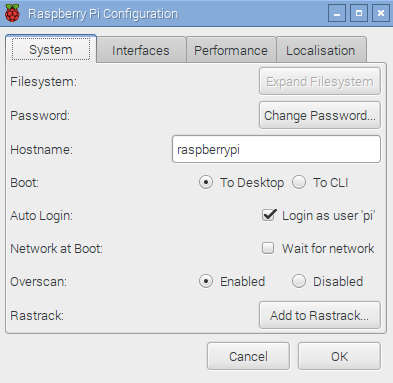Click the Overscan label
This screenshot has width=393, height=383.
[x=38, y=282]
